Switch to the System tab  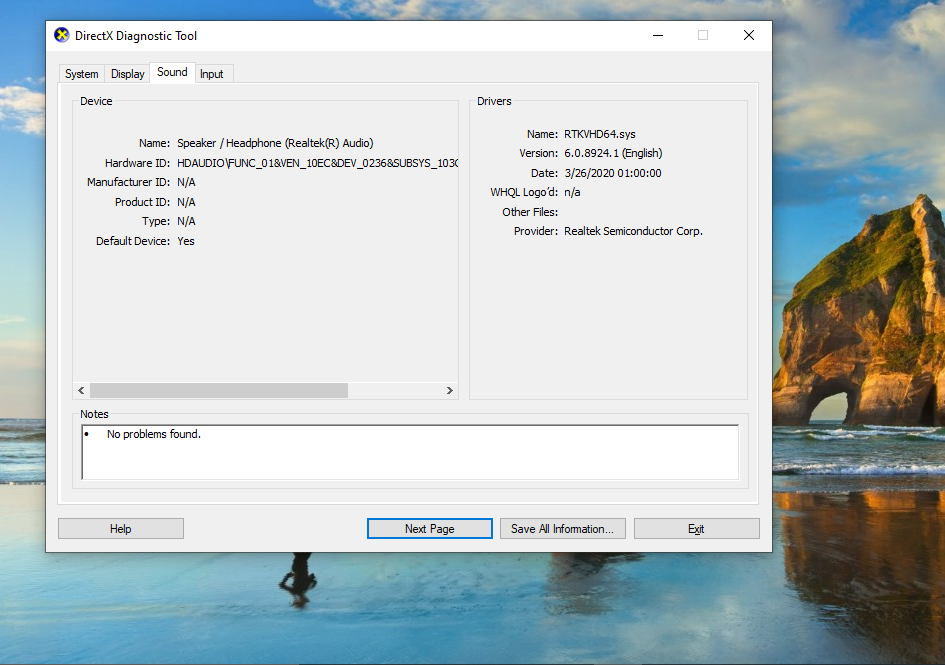click(x=81, y=74)
